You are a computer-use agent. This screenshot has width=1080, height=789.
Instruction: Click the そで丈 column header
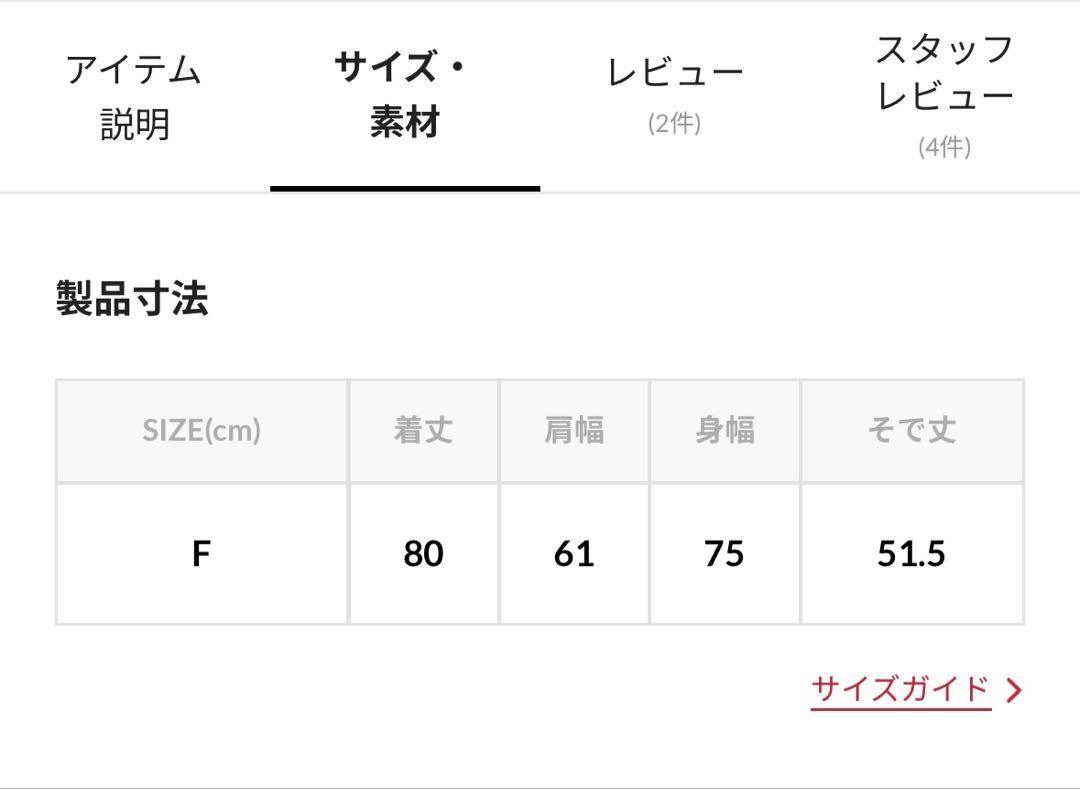[912, 431]
